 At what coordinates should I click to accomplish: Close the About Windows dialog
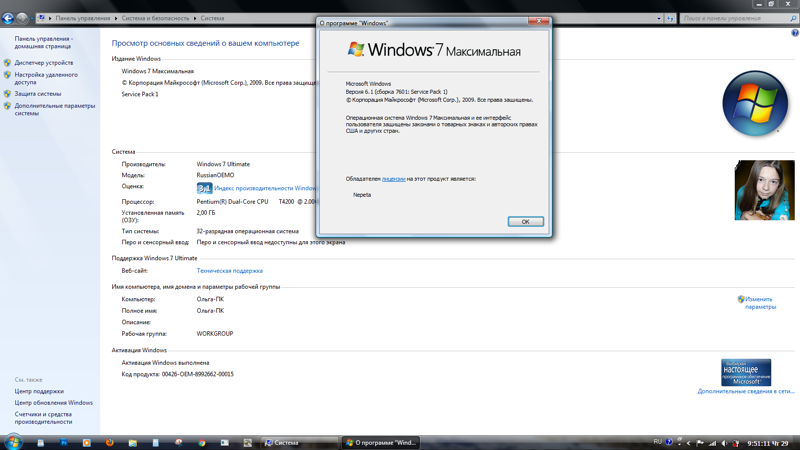pos(538,21)
